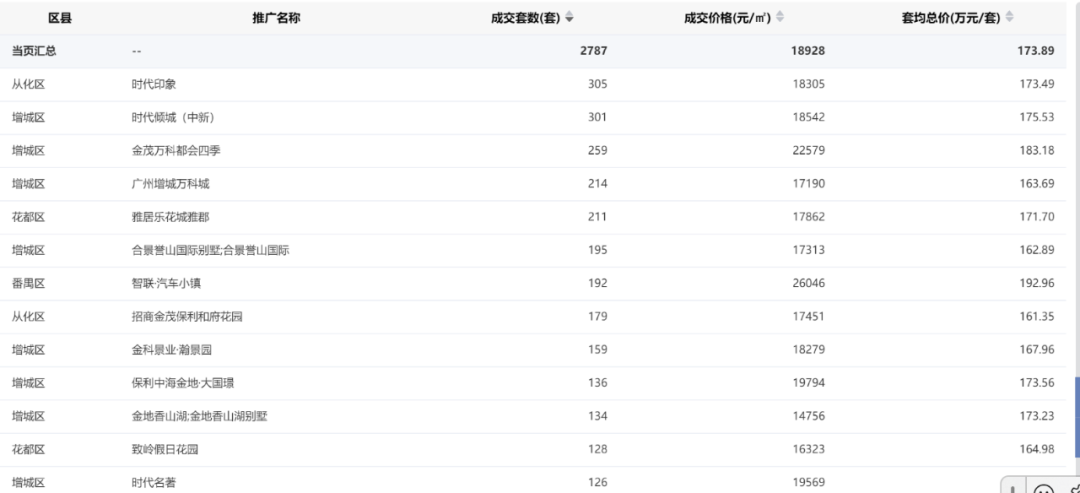Select project name 时代倾城（中新）

174,117
